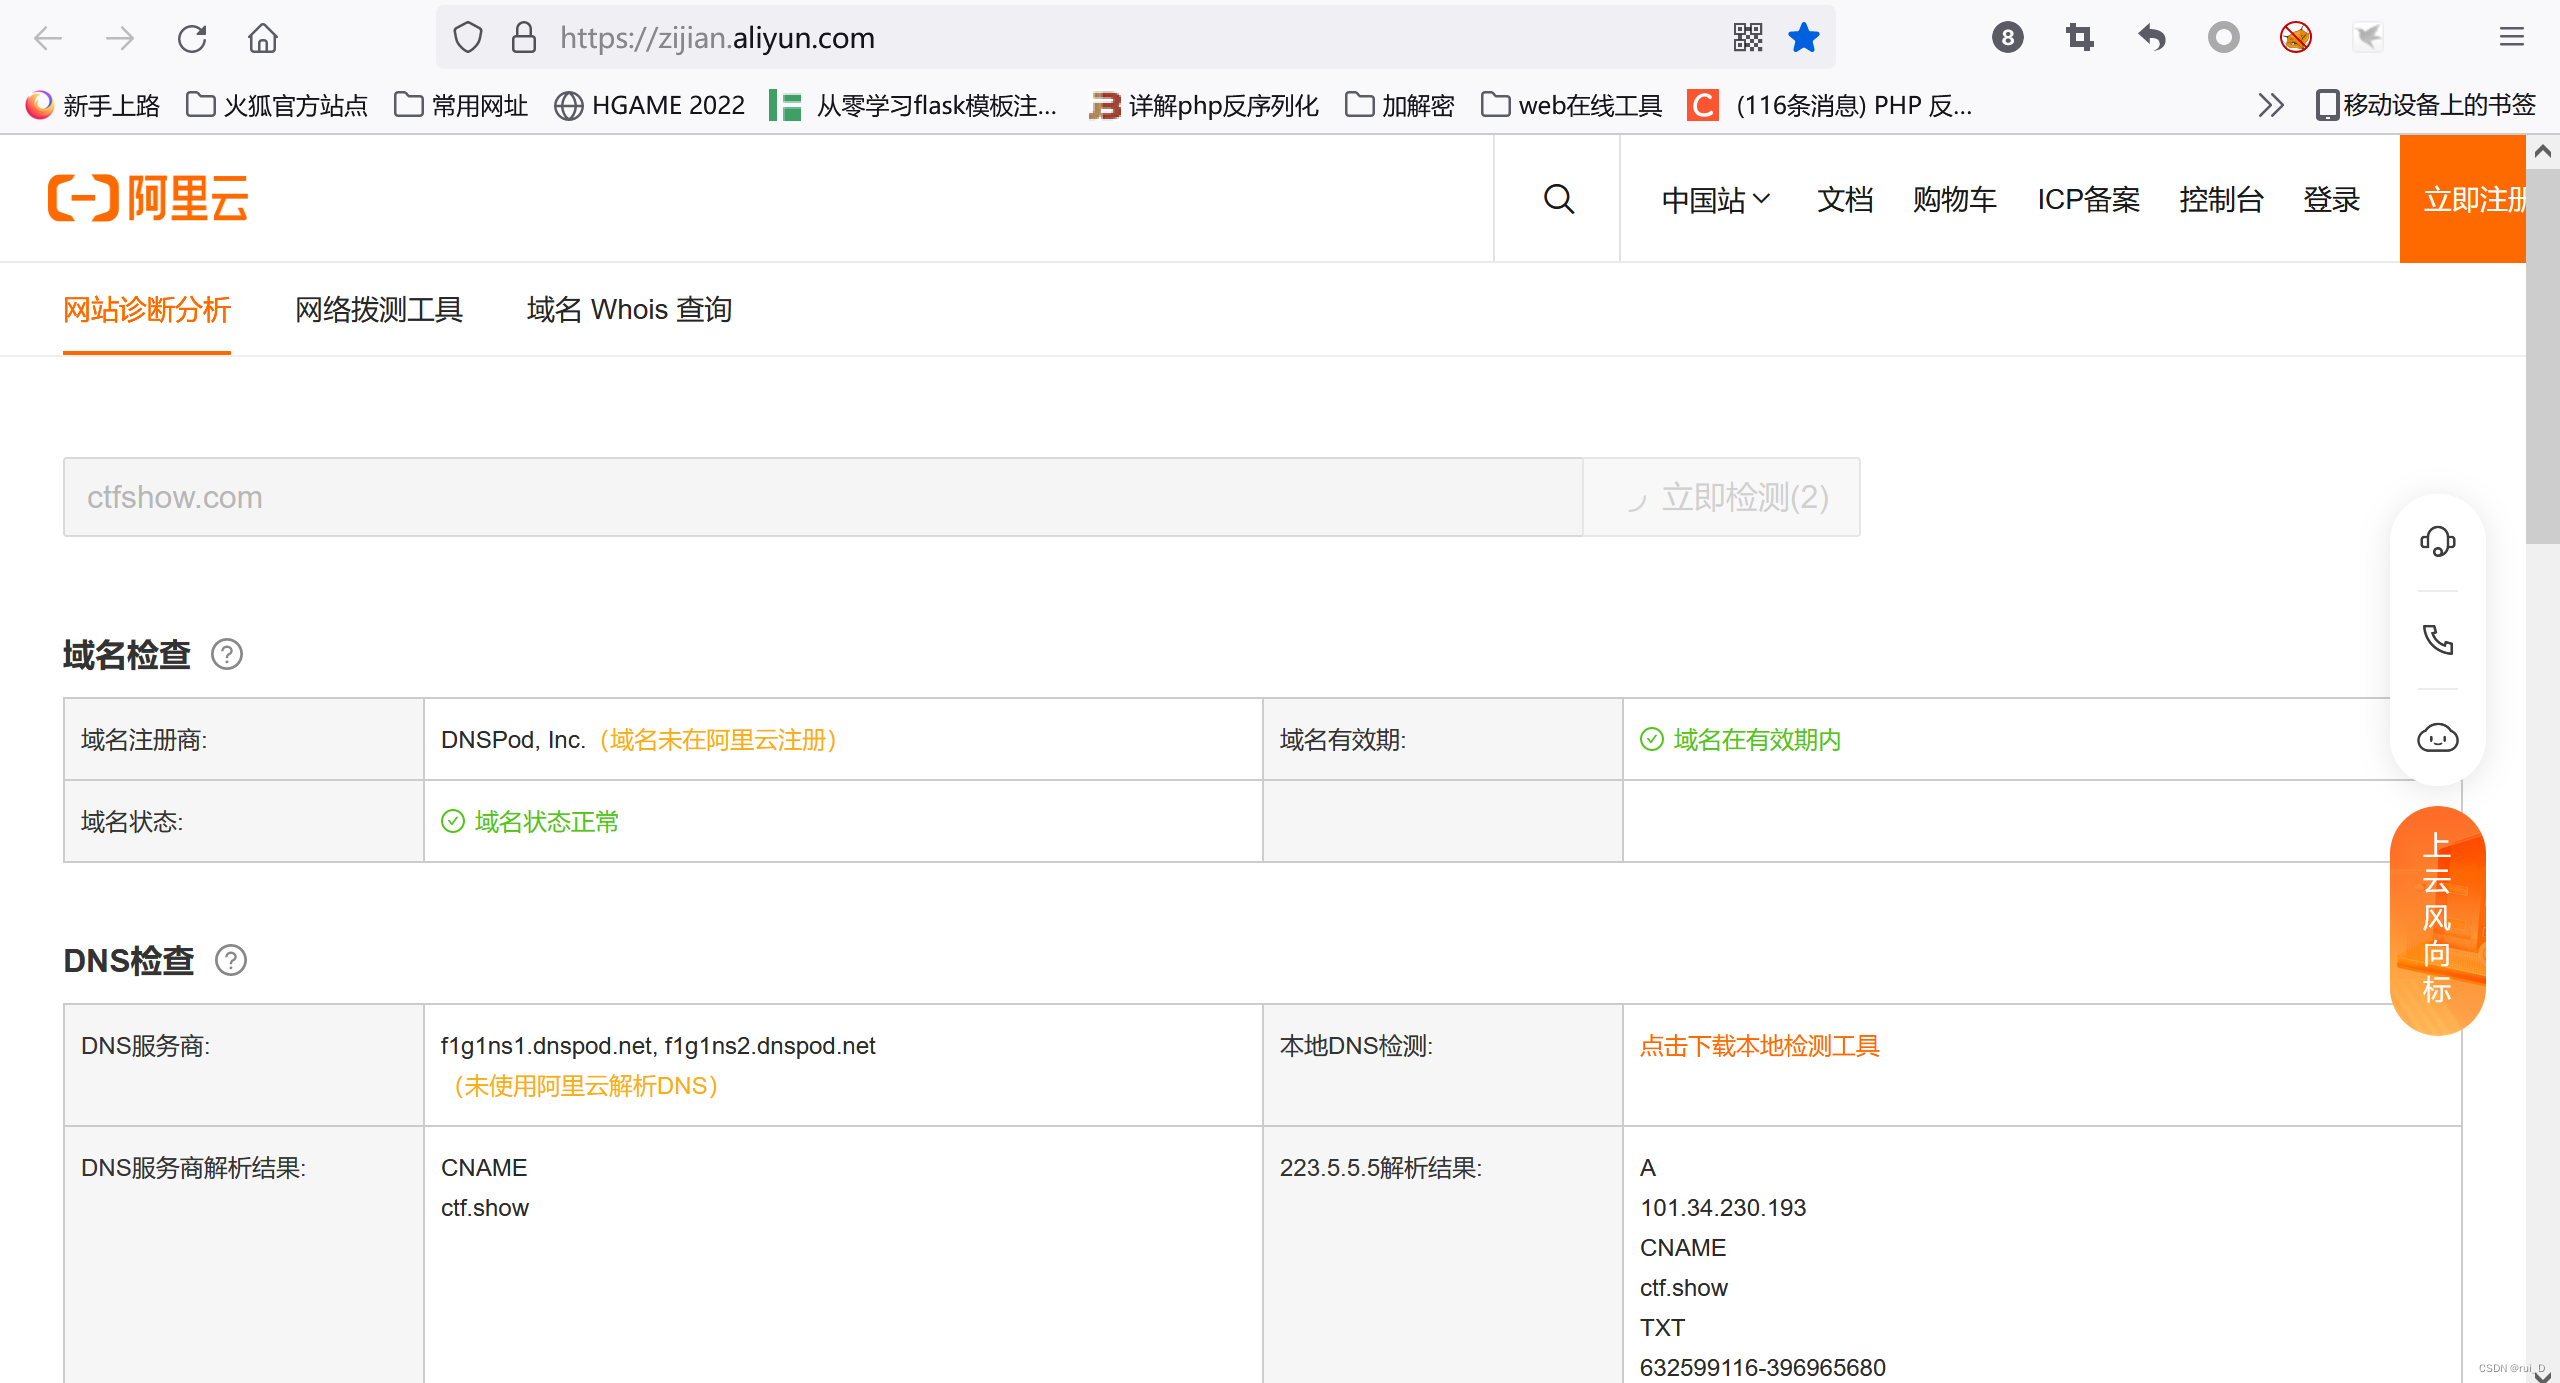The image size is (2560, 1383).
Task: Open 常用网址 bookmark folder
Action: coord(461,105)
